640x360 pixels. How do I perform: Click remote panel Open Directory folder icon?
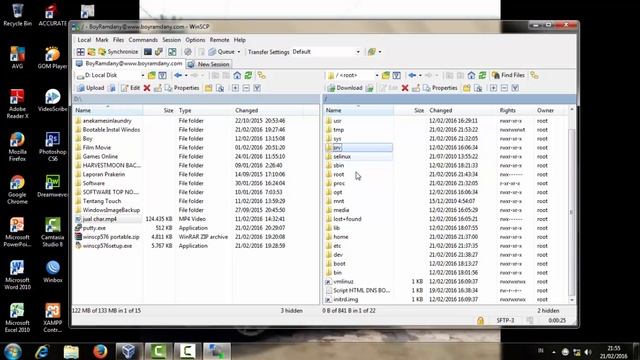coord(386,75)
